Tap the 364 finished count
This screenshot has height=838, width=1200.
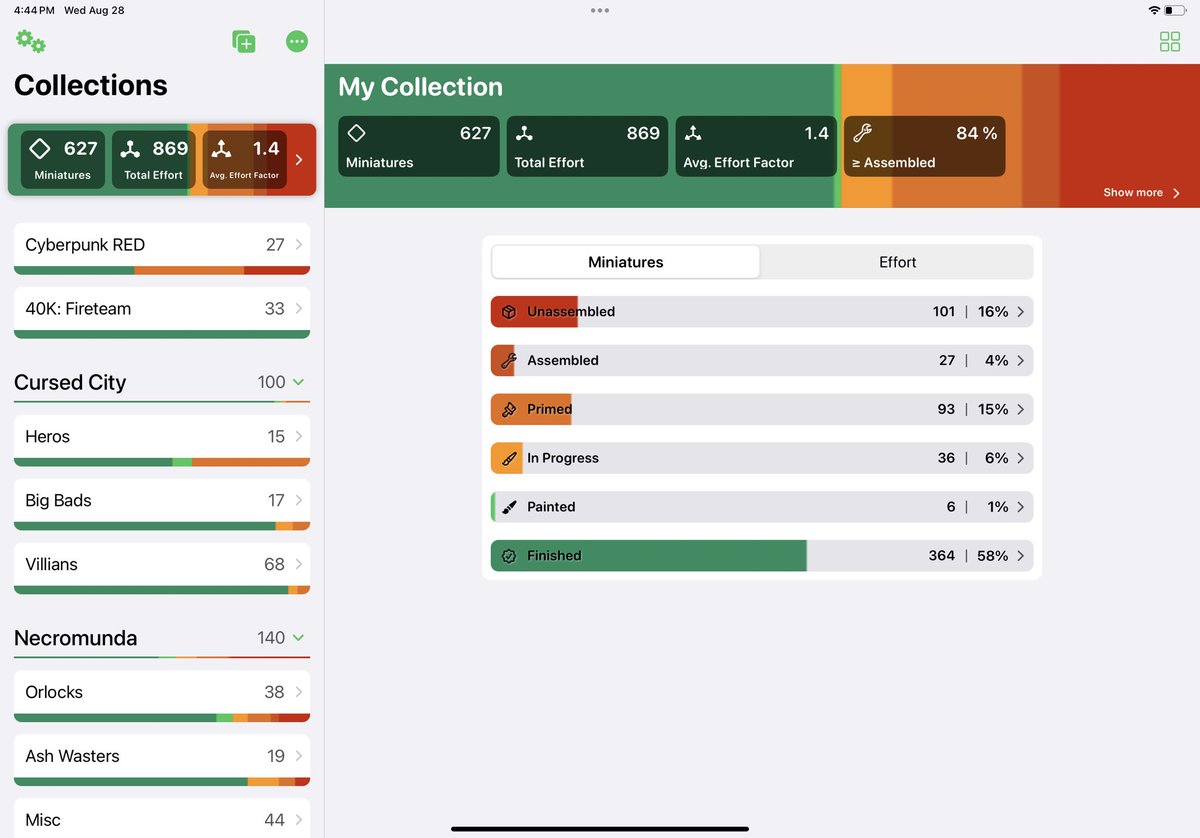[942, 556]
